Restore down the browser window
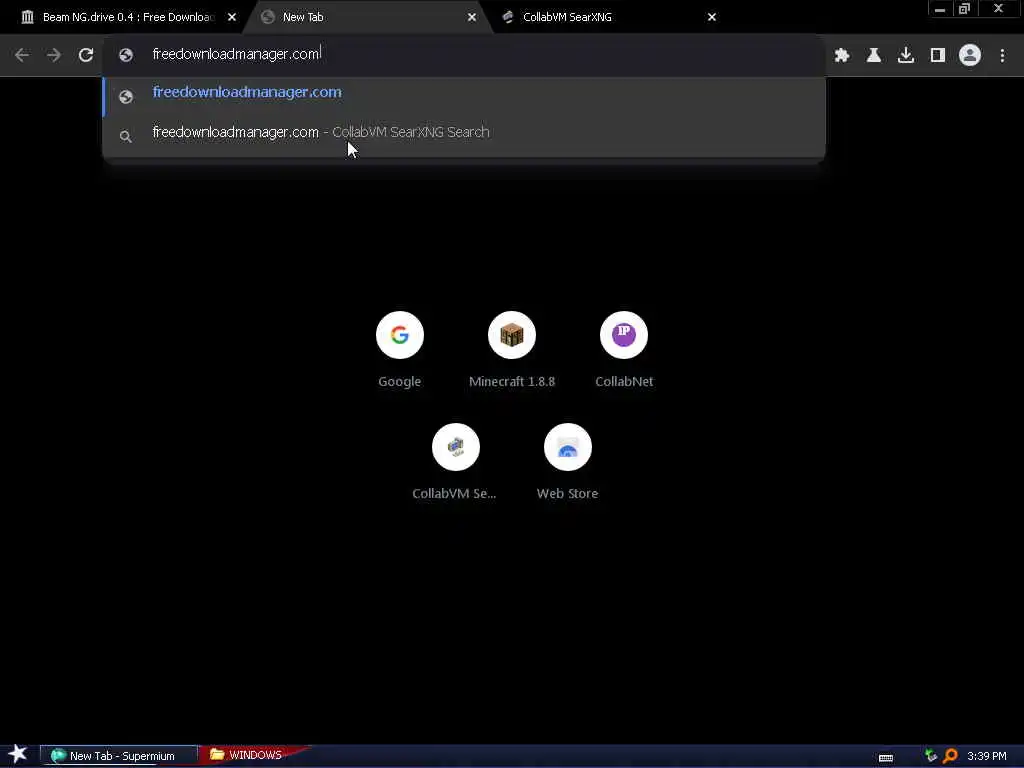Screen dimensions: 1024x768 [x=965, y=9]
